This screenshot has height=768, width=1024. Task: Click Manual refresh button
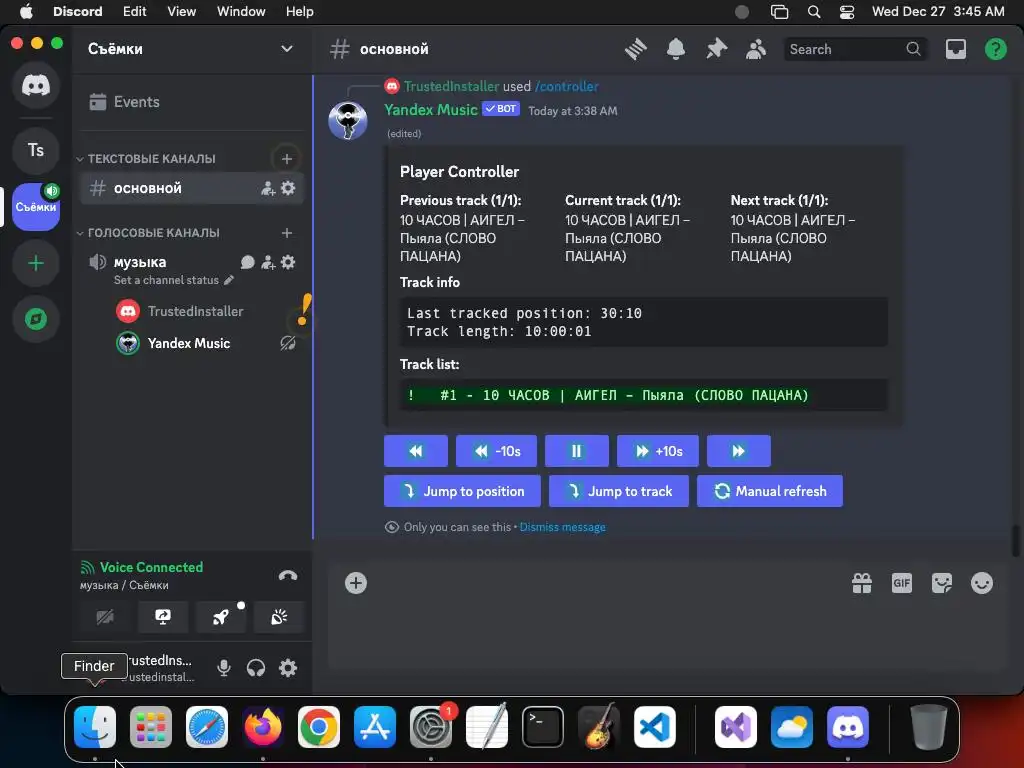pos(770,491)
